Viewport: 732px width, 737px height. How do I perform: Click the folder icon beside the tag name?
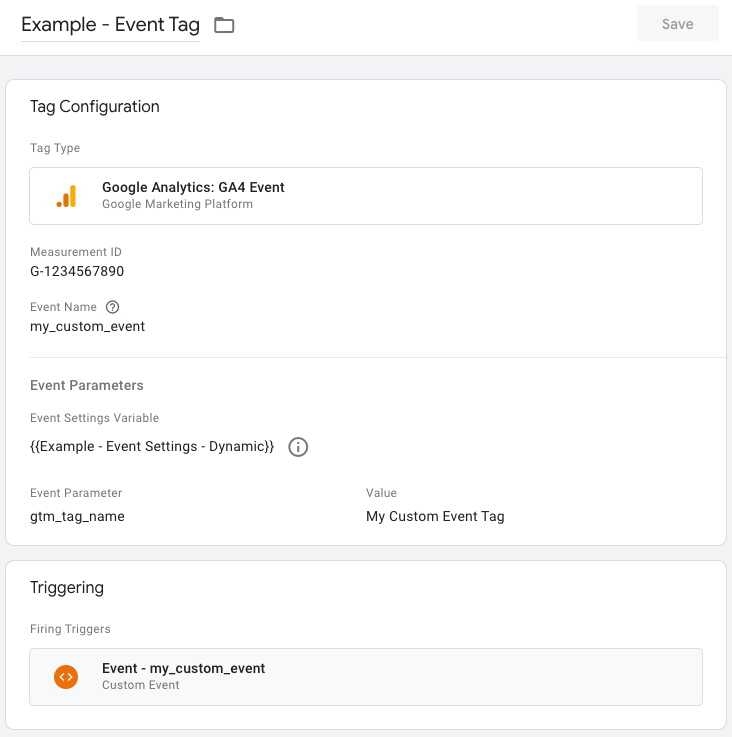[x=224, y=25]
